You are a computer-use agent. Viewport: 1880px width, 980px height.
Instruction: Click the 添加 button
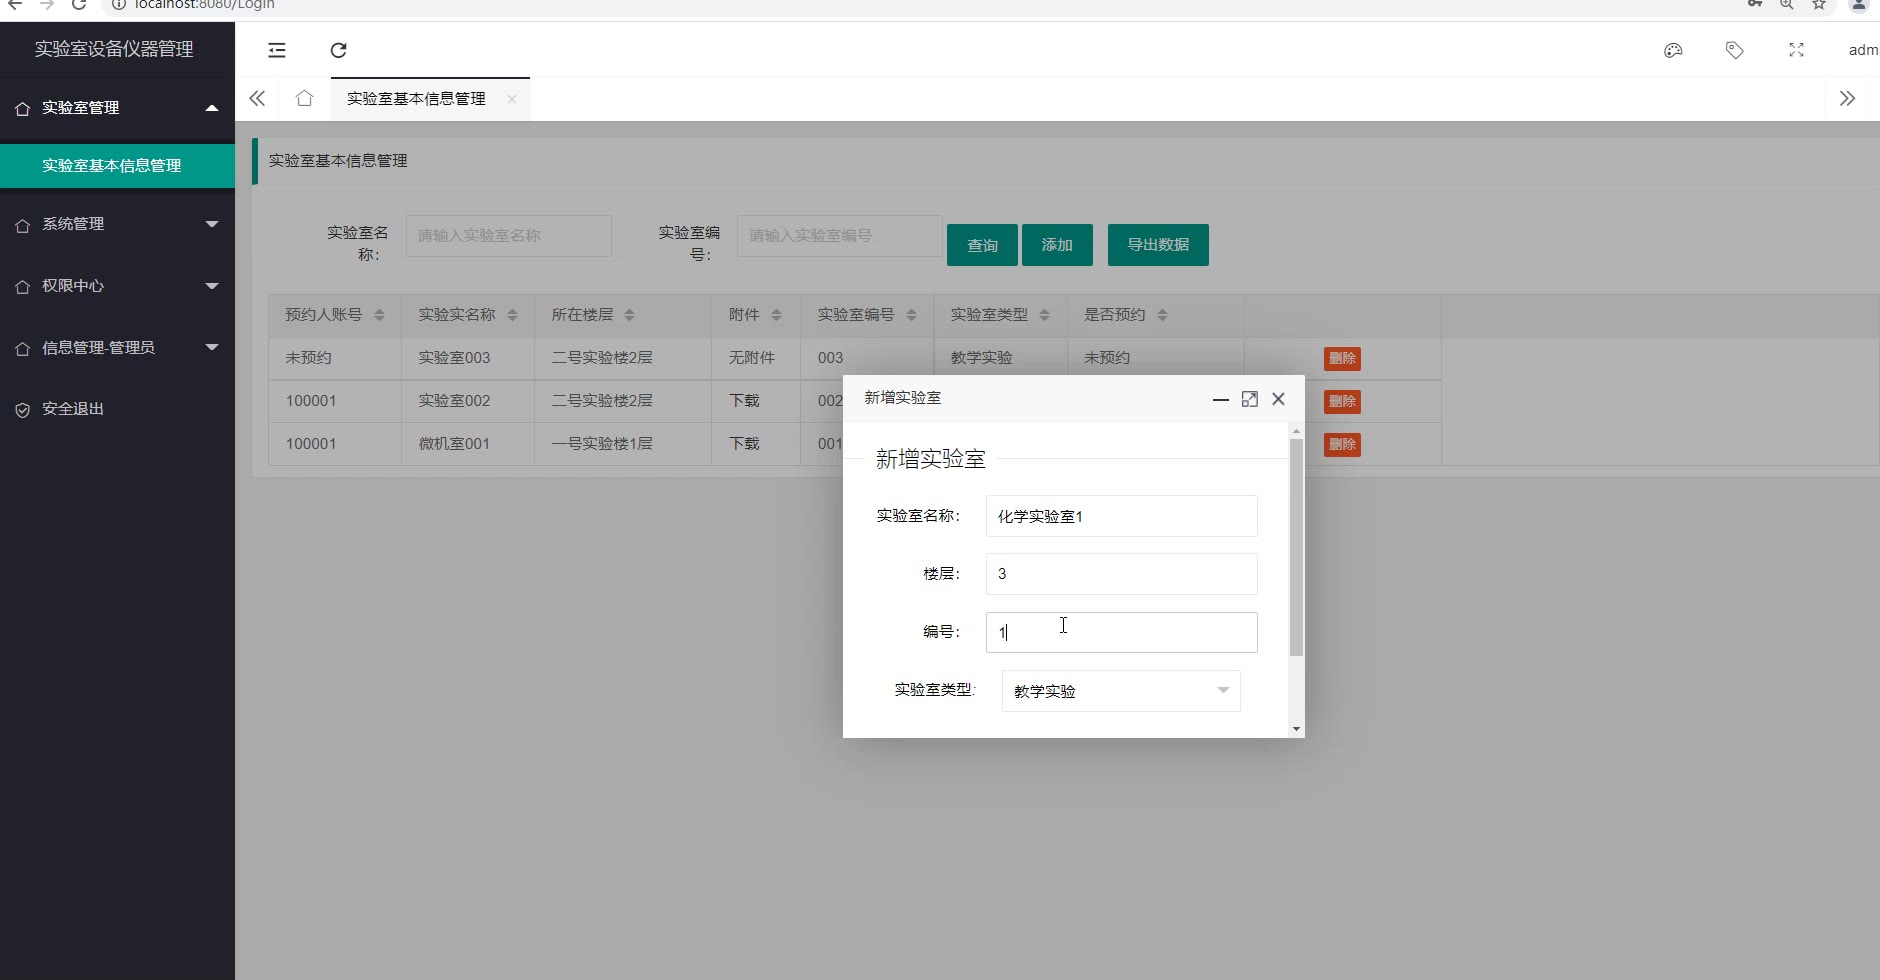pyautogui.click(x=1057, y=245)
